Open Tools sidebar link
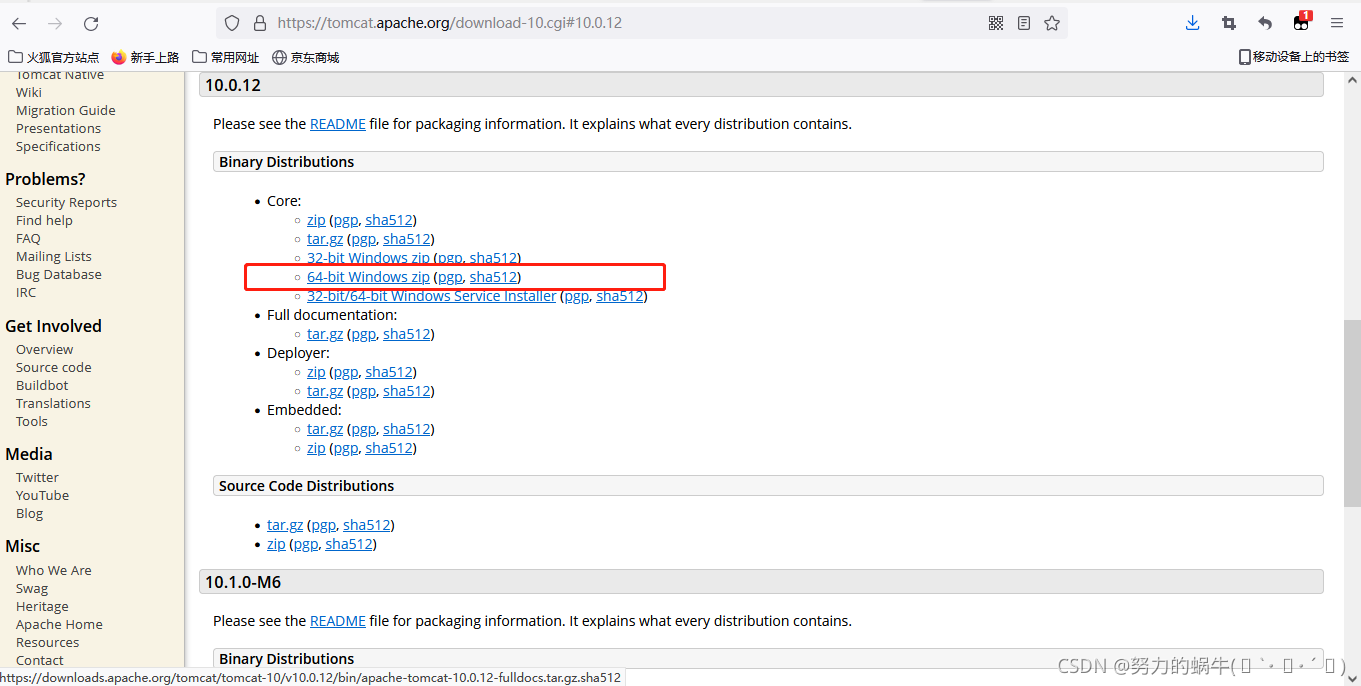This screenshot has height=686, width=1361. 32,421
